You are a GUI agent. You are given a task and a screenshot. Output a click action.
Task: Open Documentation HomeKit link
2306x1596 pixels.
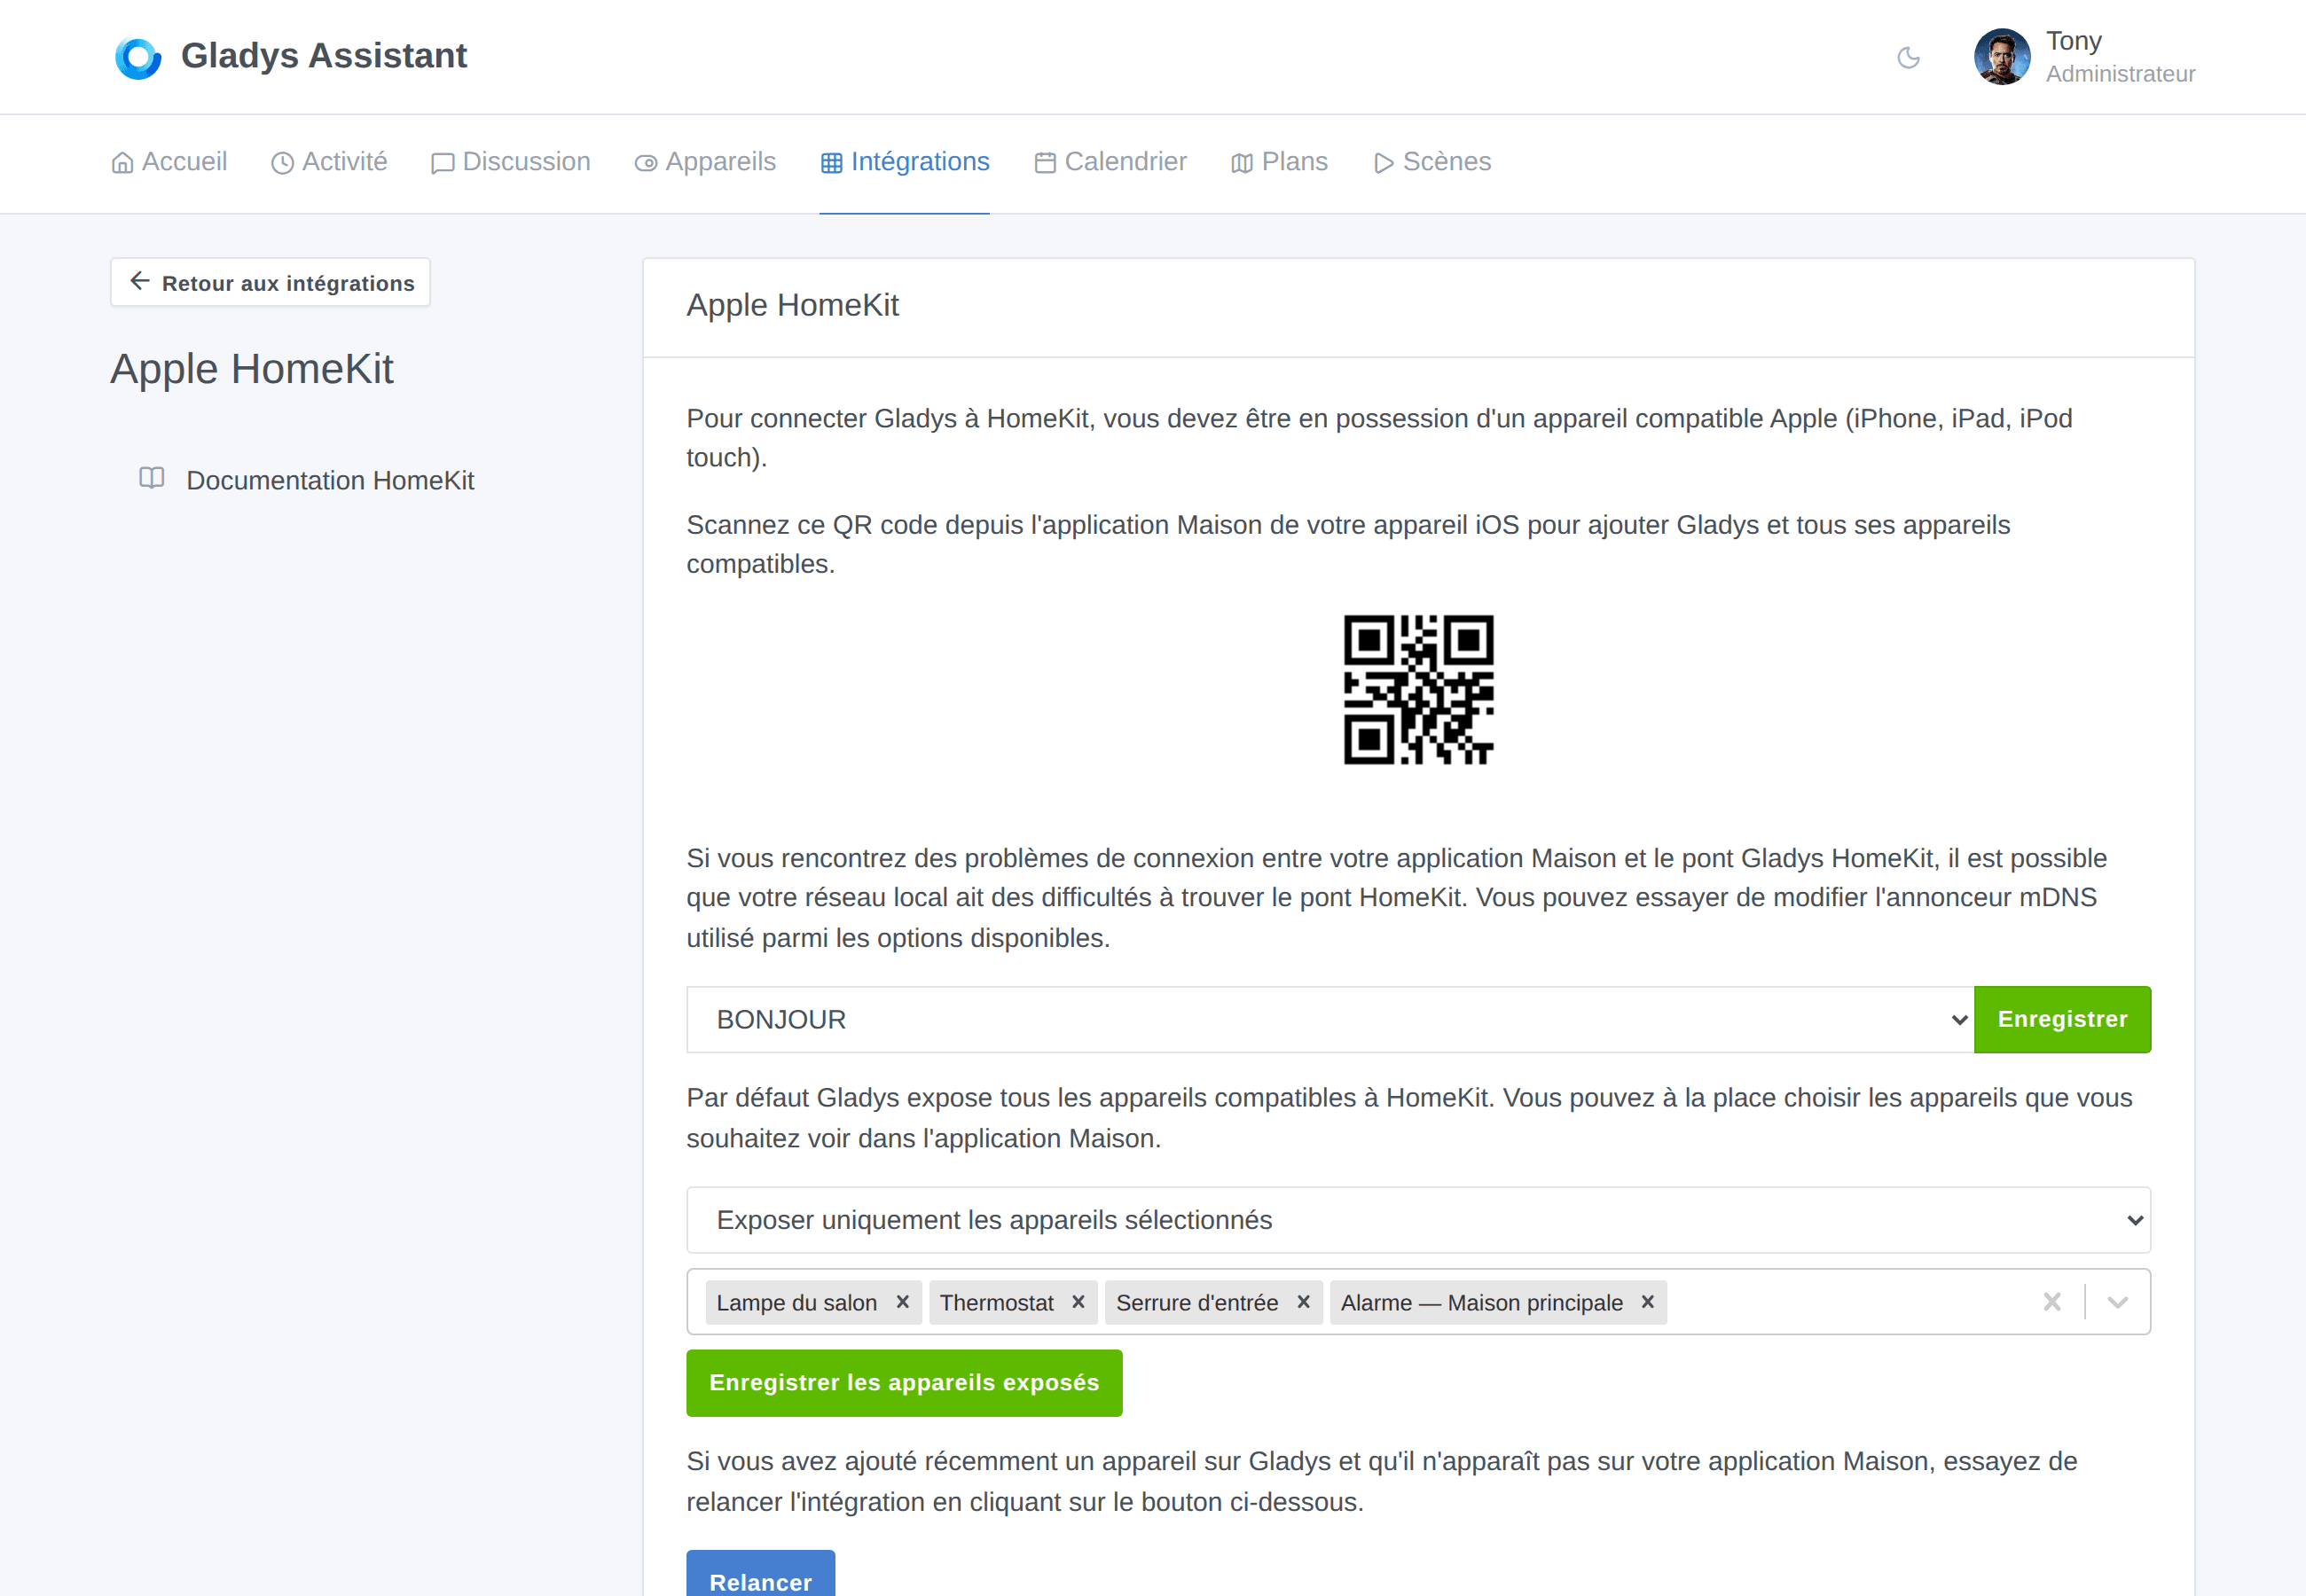307,480
